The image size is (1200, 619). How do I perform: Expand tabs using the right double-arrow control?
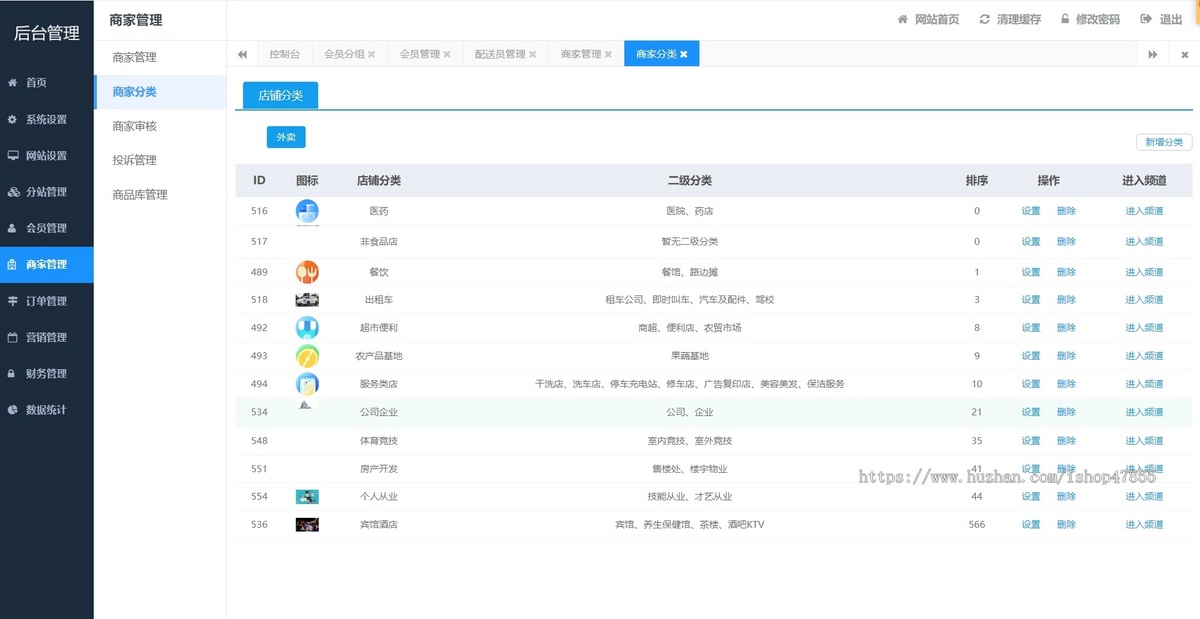(x=1151, y=55)
